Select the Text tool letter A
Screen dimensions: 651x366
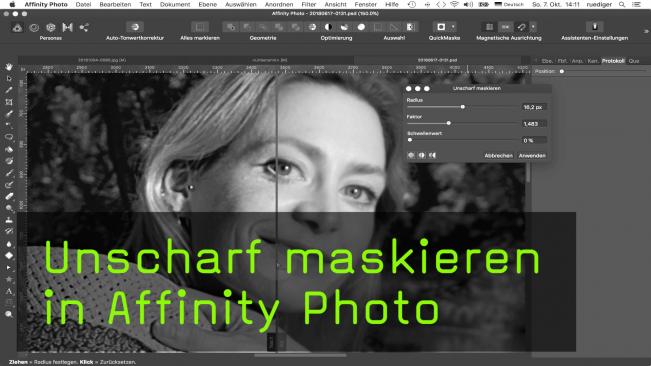coord(9,291)
